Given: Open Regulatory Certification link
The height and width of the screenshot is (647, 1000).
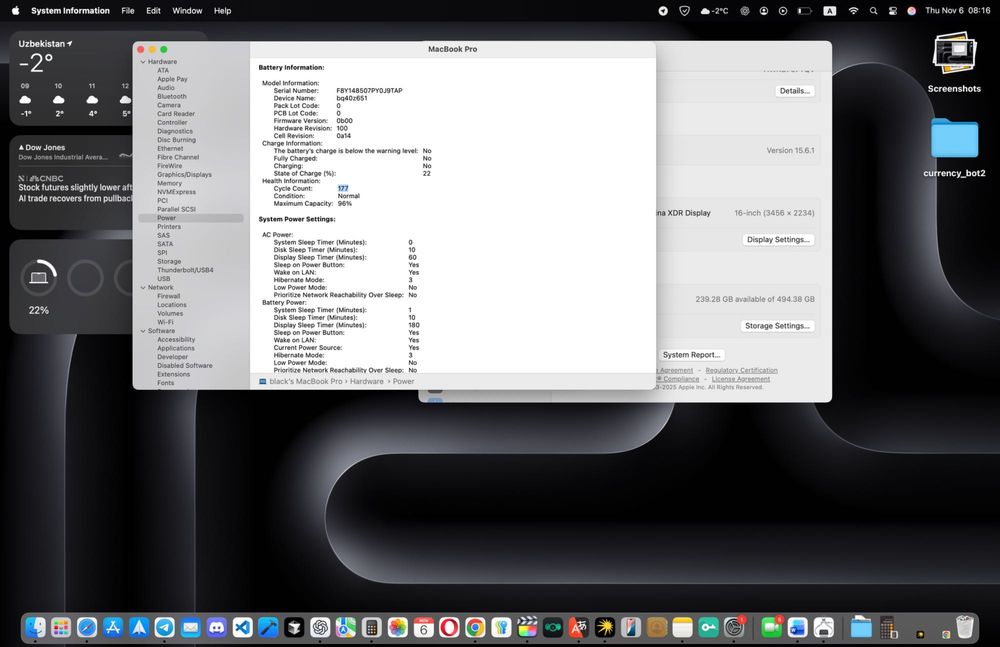Looking at the screenshot, I should (741, 370).
